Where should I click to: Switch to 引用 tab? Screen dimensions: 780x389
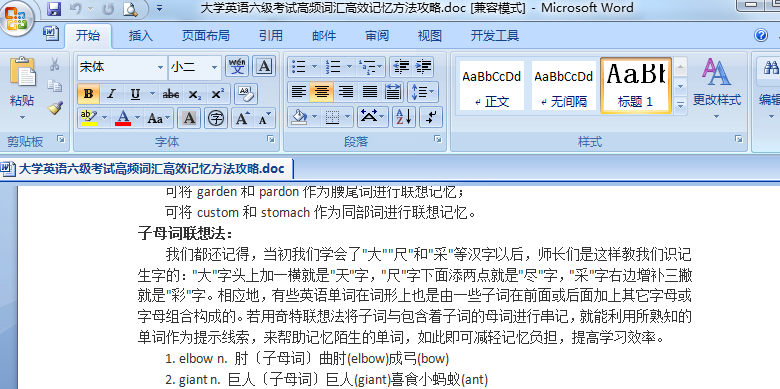[271, 35]
